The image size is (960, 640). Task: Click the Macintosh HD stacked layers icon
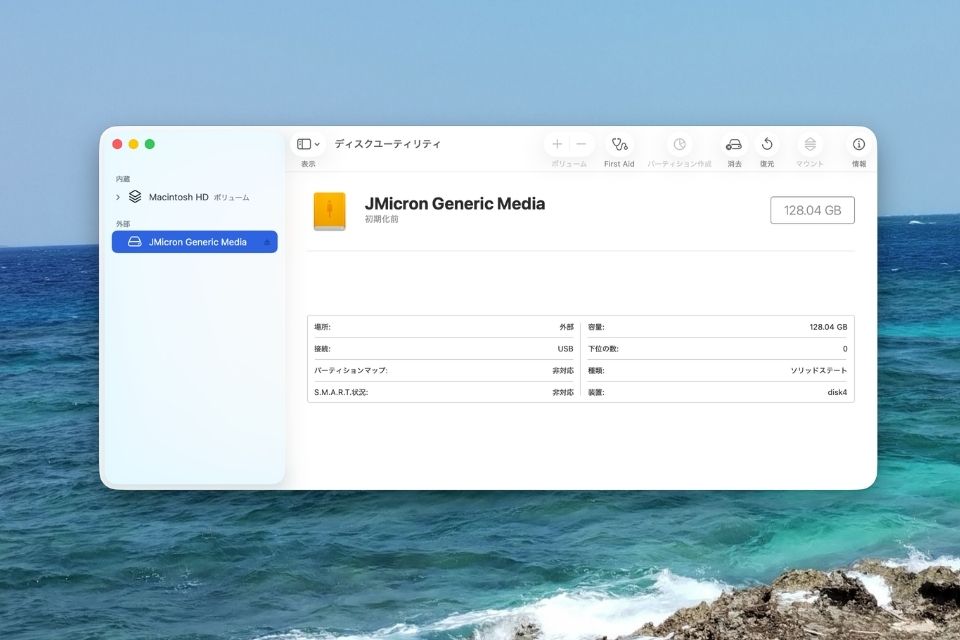pyautogui.click(x=135, y=197)
